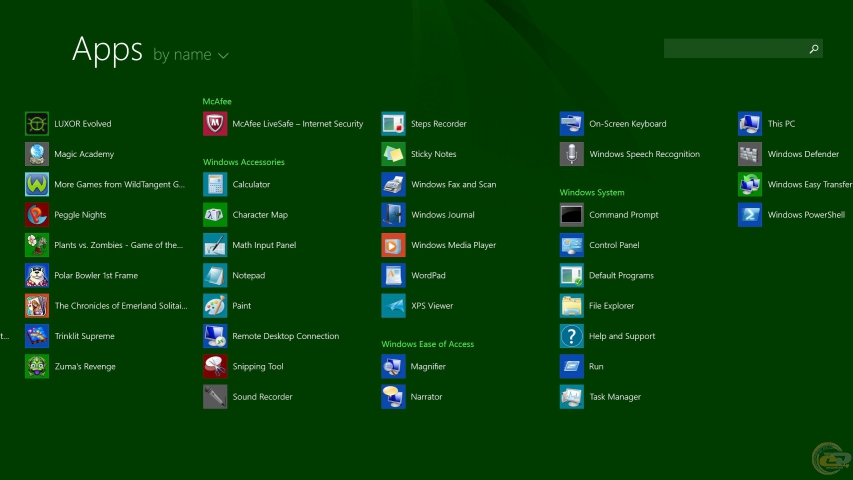Open the LUXOR Evolved game icon
Image resolution: width=853 pixels, height=480 pixels.
pyautogui.click(x=36, y=124)
